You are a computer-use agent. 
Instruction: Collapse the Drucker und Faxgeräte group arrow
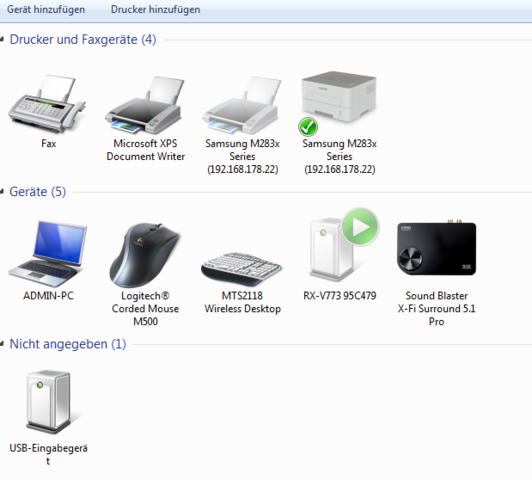tap(2, 40)
